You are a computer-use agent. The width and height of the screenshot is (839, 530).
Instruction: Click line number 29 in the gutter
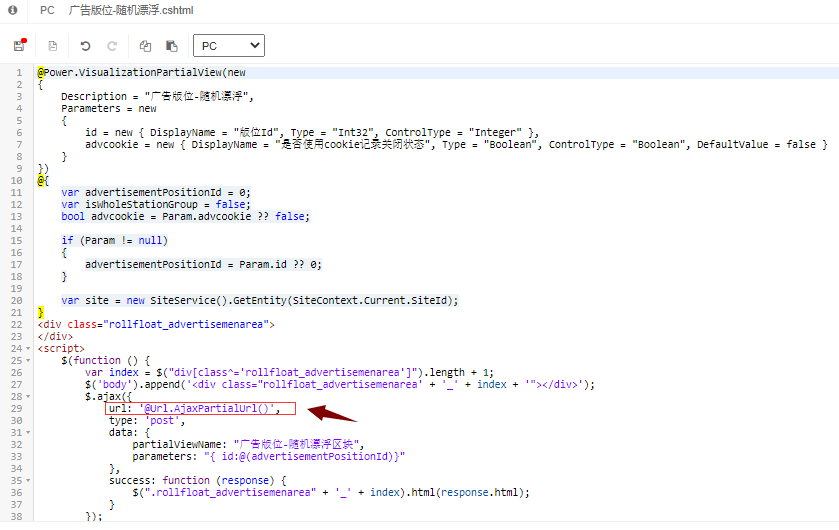pos(15,409)
